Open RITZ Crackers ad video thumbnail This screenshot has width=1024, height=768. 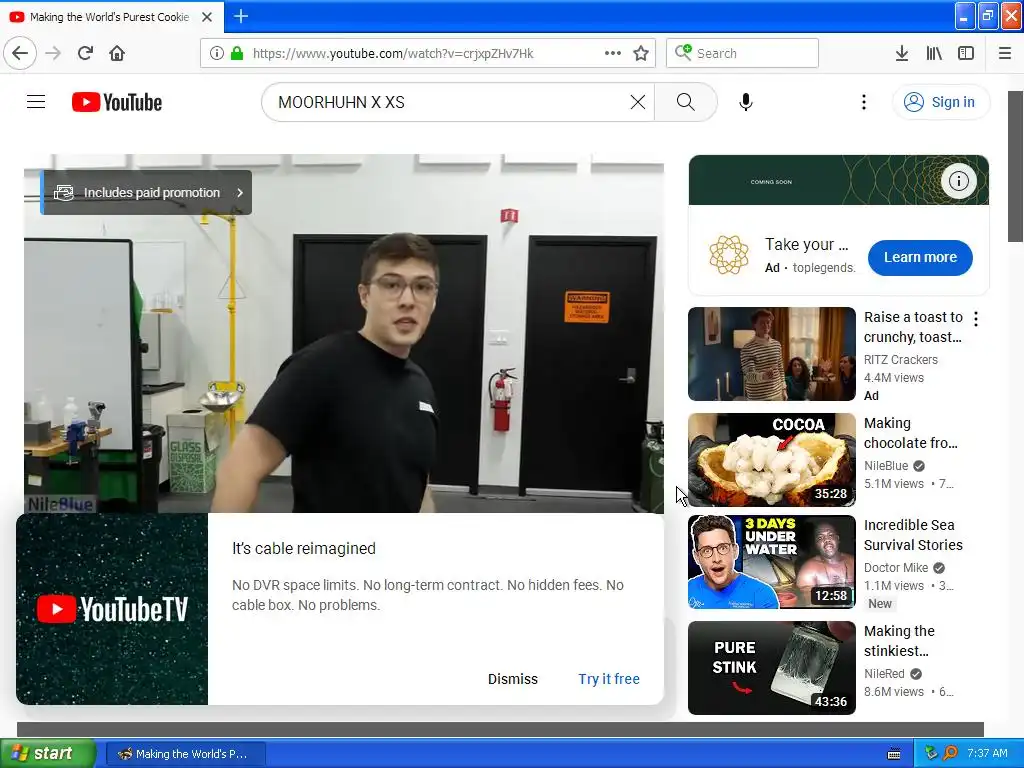point(771,354)
